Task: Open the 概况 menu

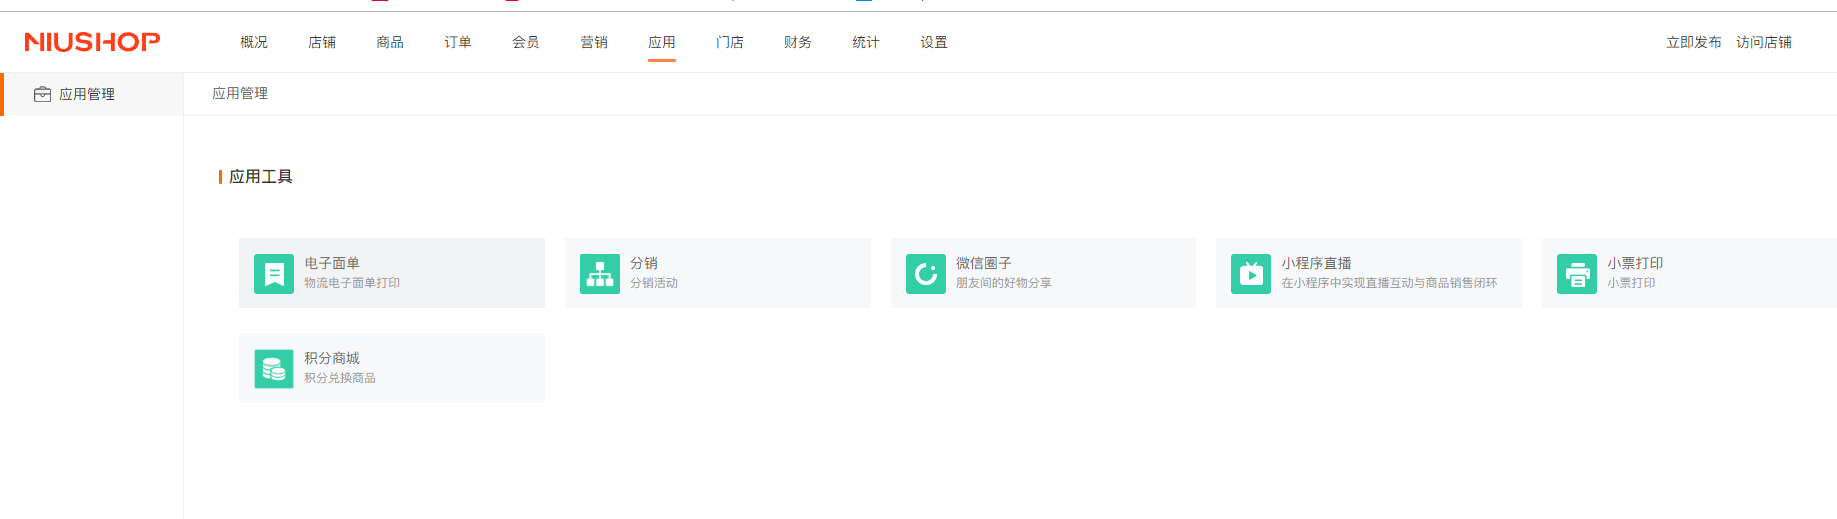Action: (x=254, y=42)
